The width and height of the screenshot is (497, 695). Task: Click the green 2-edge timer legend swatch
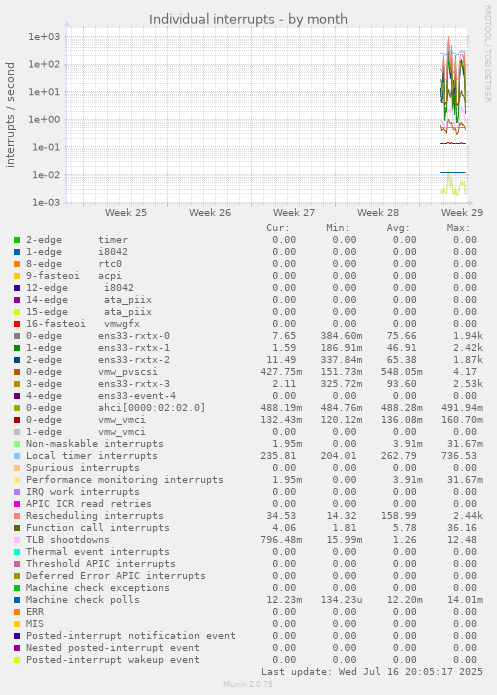click(x=17, y=240)
